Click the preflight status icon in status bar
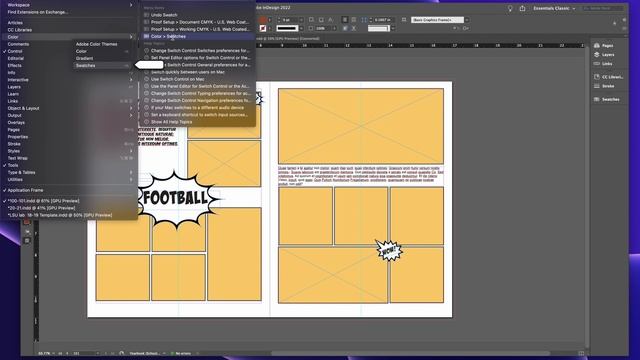Image resolution: width=640 pixels, height=360 pixels. 172,353
